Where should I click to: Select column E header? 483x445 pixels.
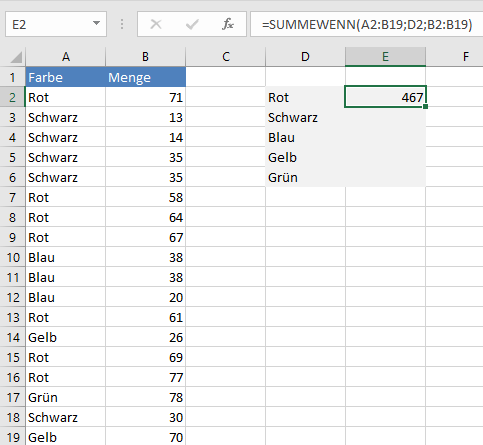point(385,57)
